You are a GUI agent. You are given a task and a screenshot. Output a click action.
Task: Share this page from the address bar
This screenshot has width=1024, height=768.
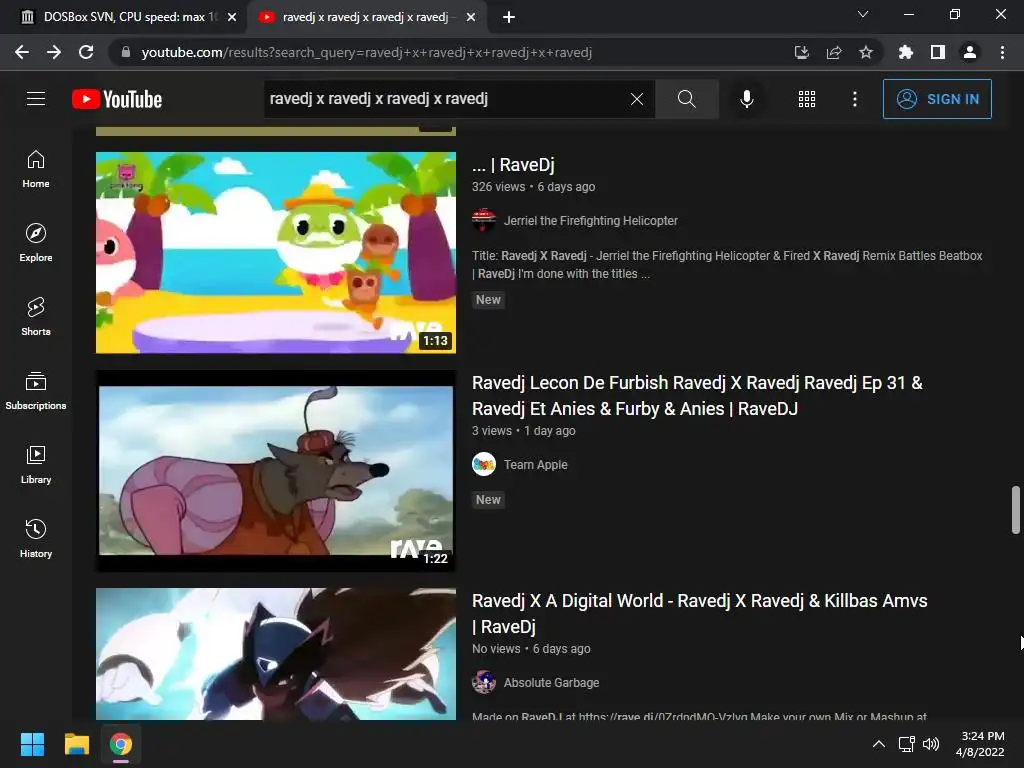(834, 52)
